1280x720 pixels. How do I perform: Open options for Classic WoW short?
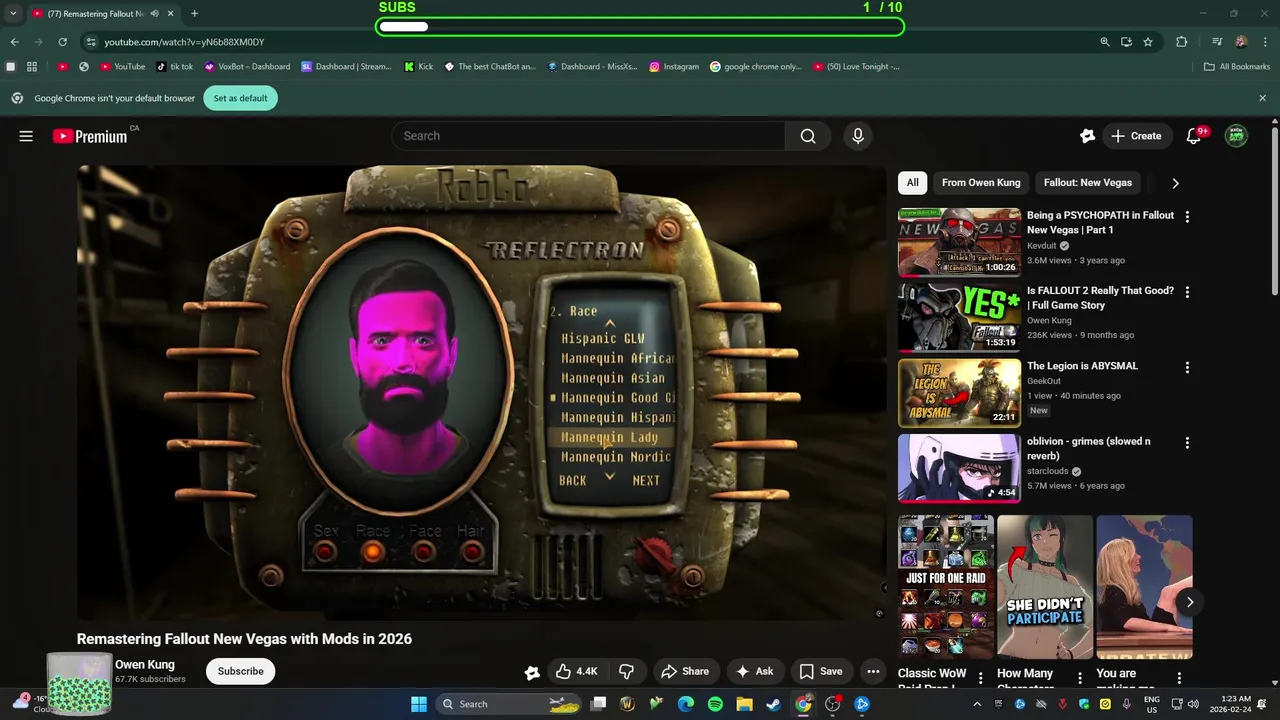pyautogui.click(x=980, y=678)
